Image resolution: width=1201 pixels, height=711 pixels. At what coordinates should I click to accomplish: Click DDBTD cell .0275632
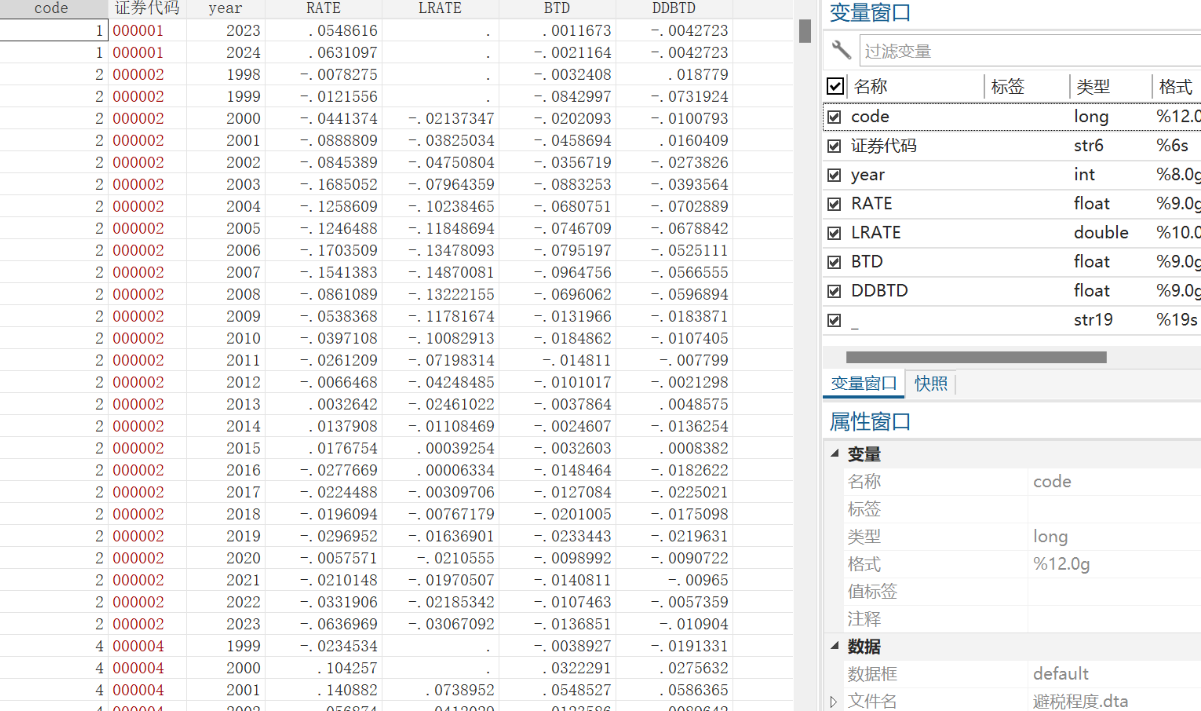(x=674, y=669)
